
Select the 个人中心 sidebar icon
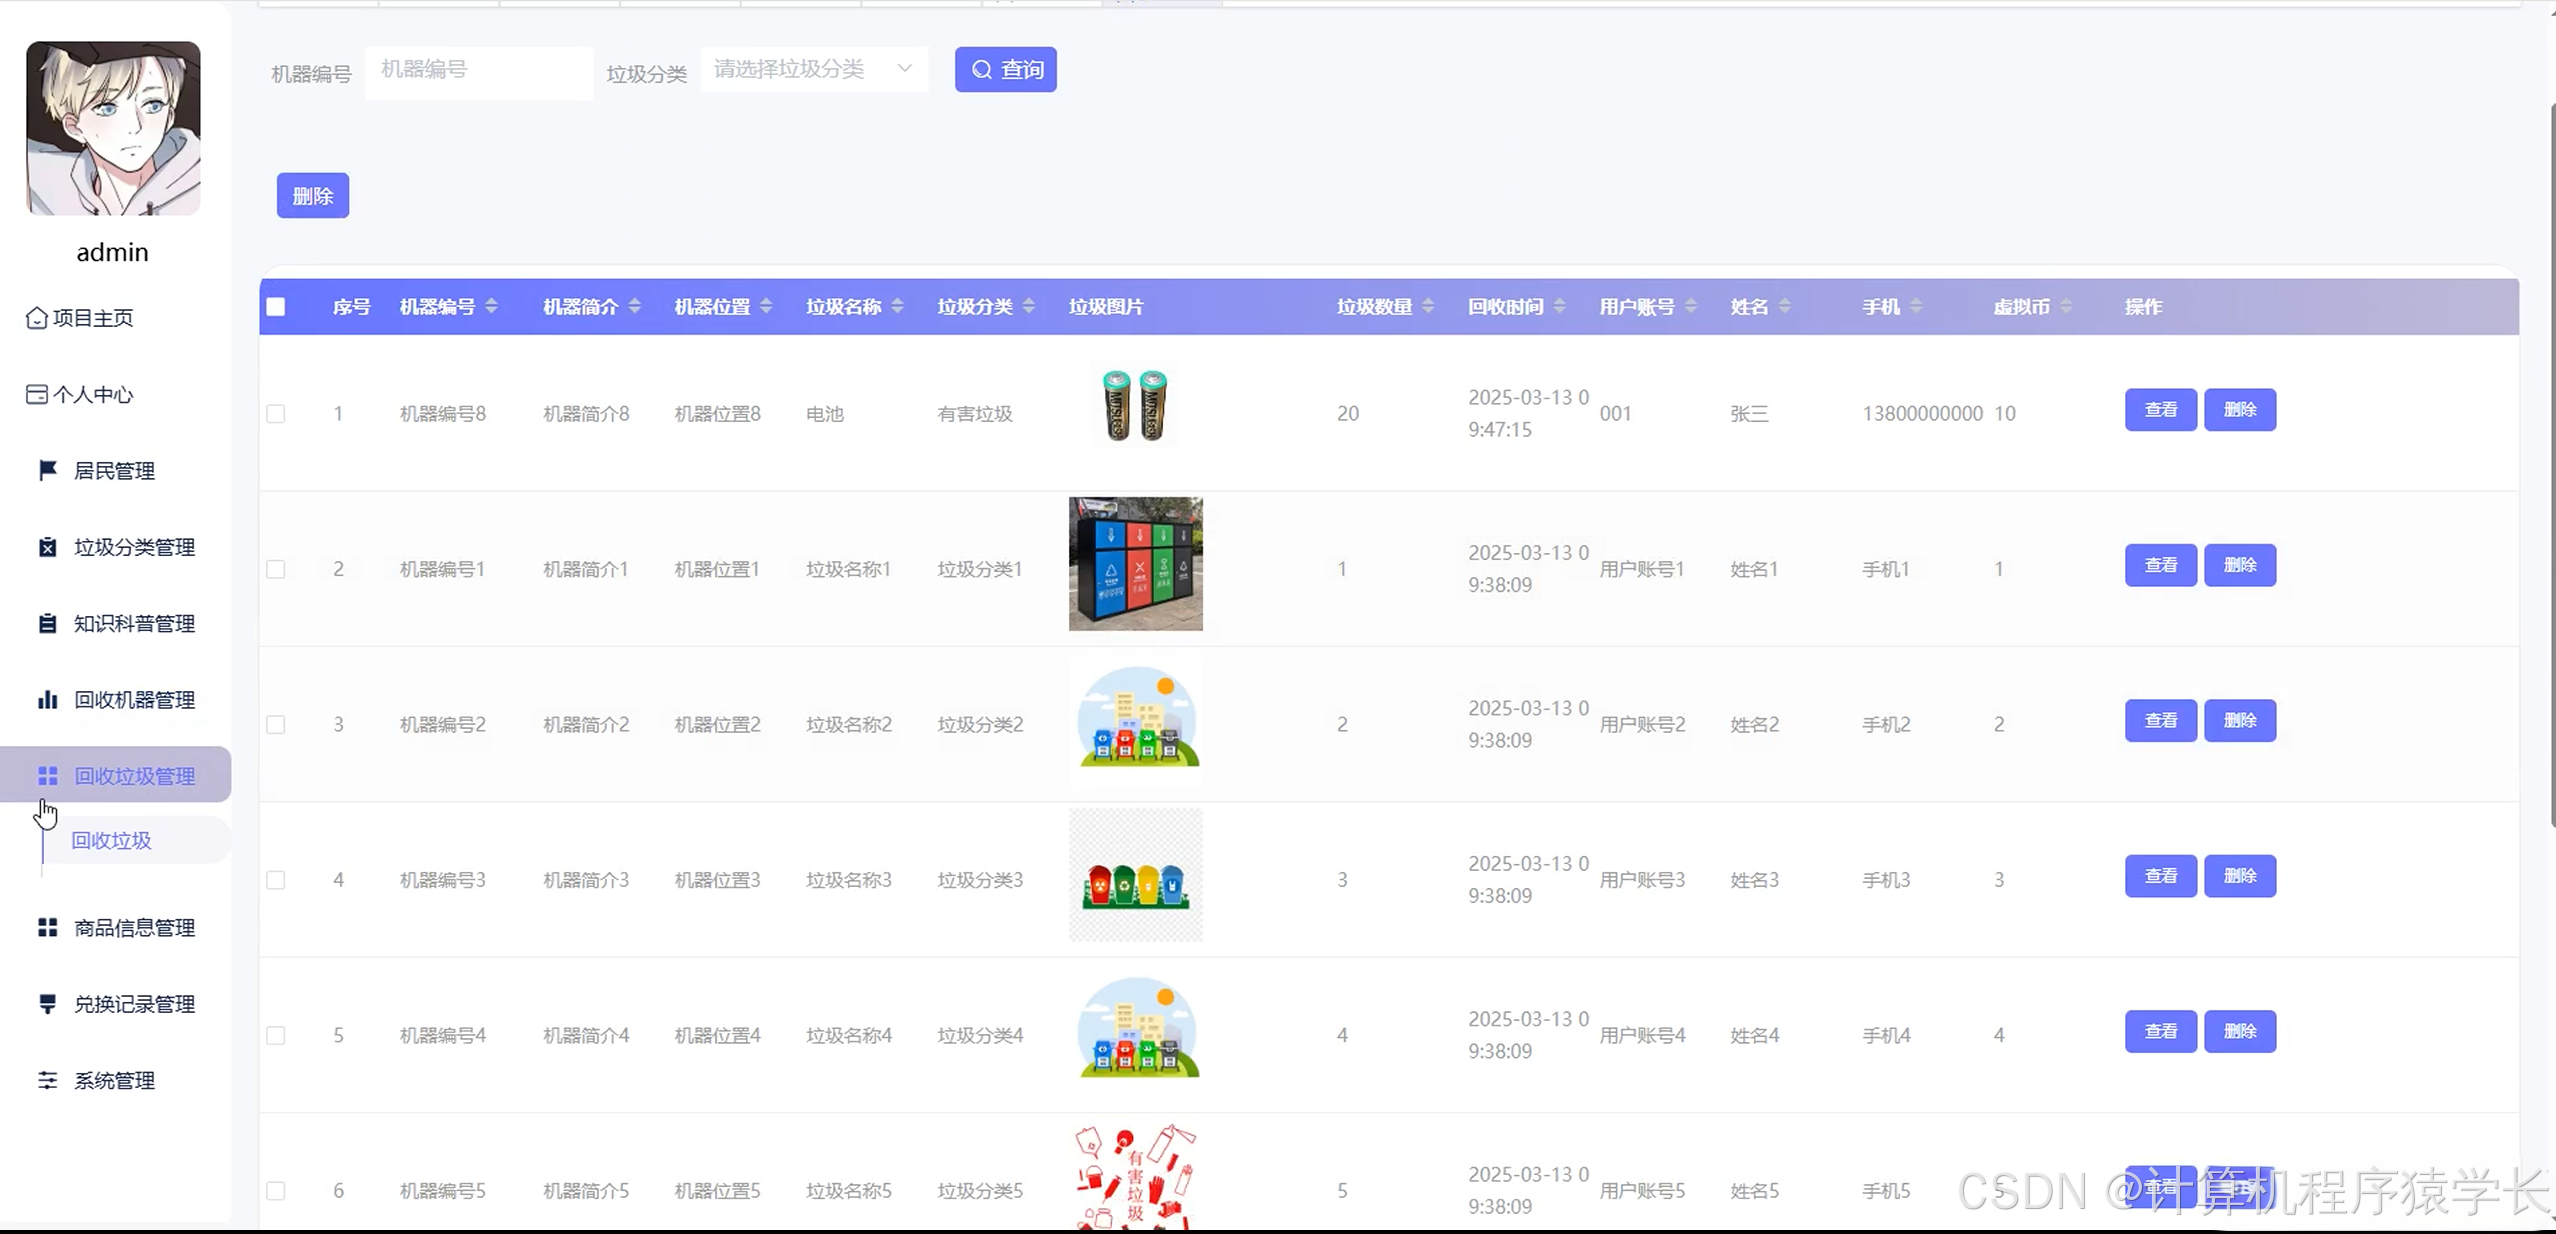tap(37, 394)
